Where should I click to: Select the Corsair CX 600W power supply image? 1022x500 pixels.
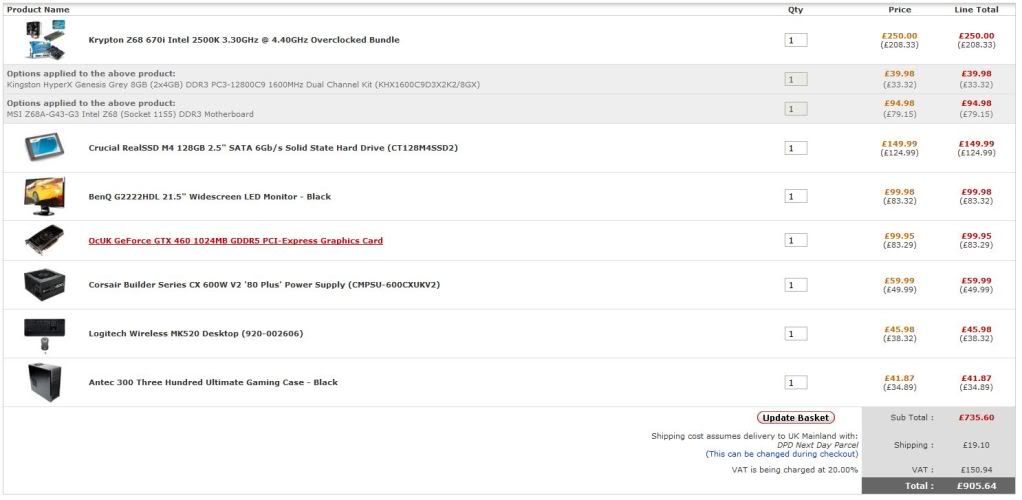coord(45,285)
